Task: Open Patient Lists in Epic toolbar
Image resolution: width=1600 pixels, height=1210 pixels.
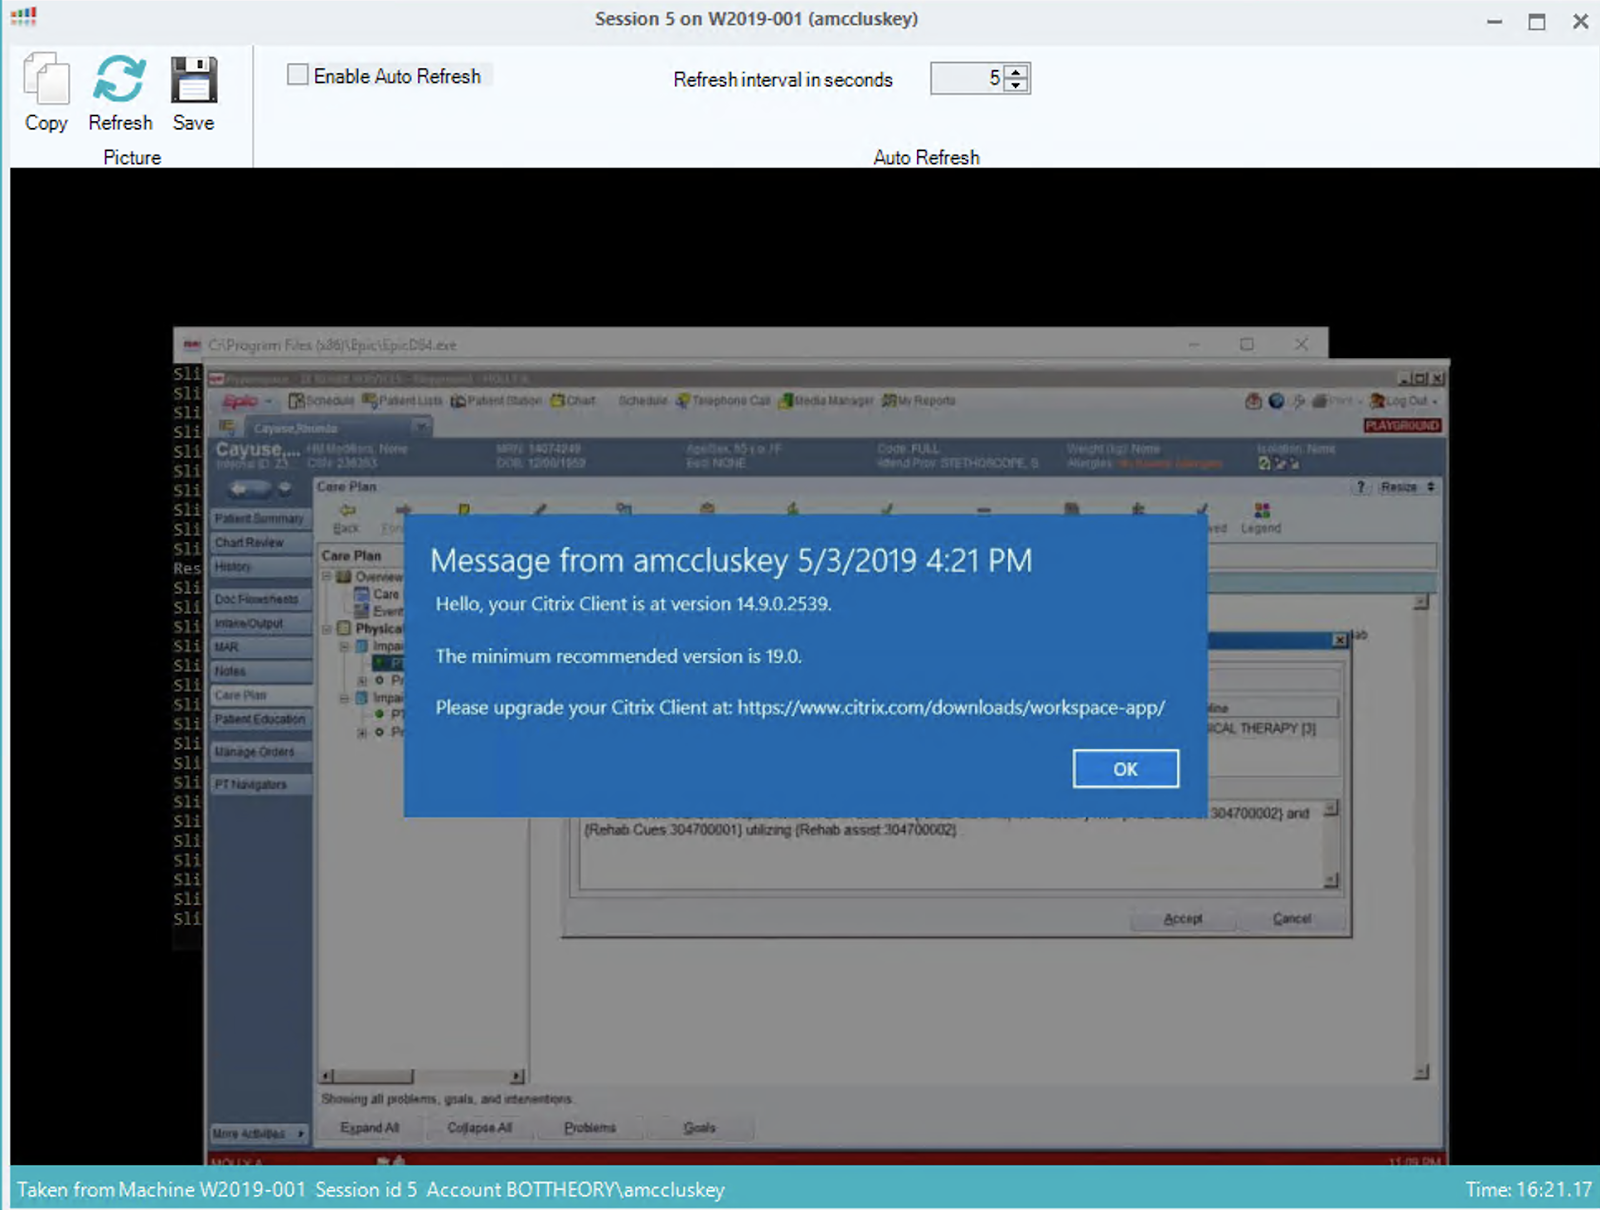Action: click(403, 401)
